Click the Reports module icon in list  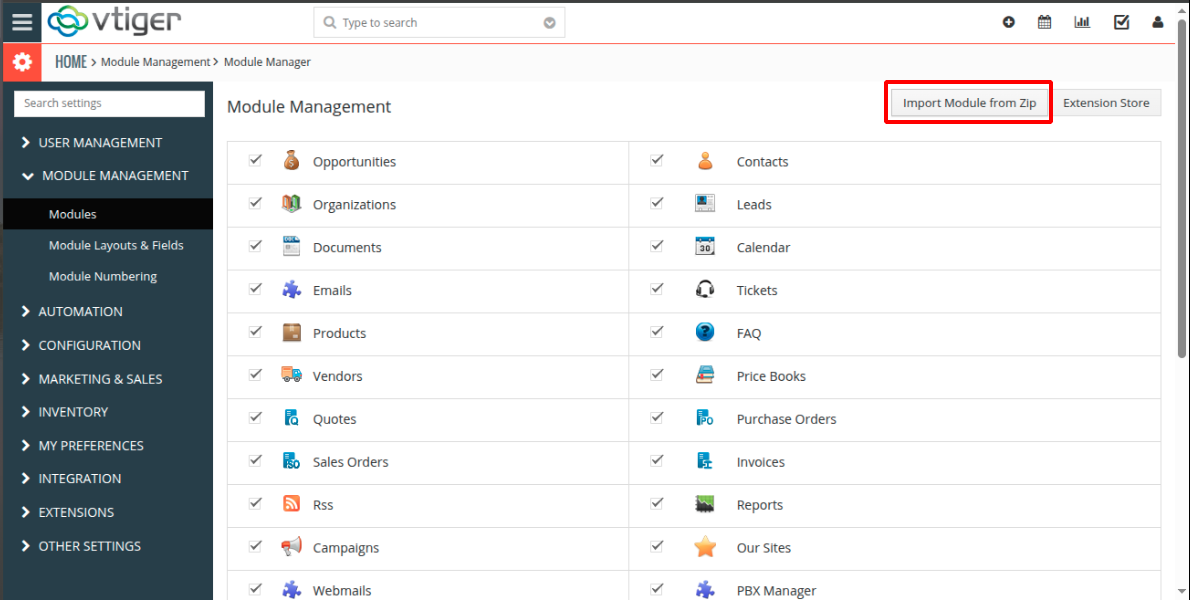(705, 504)
